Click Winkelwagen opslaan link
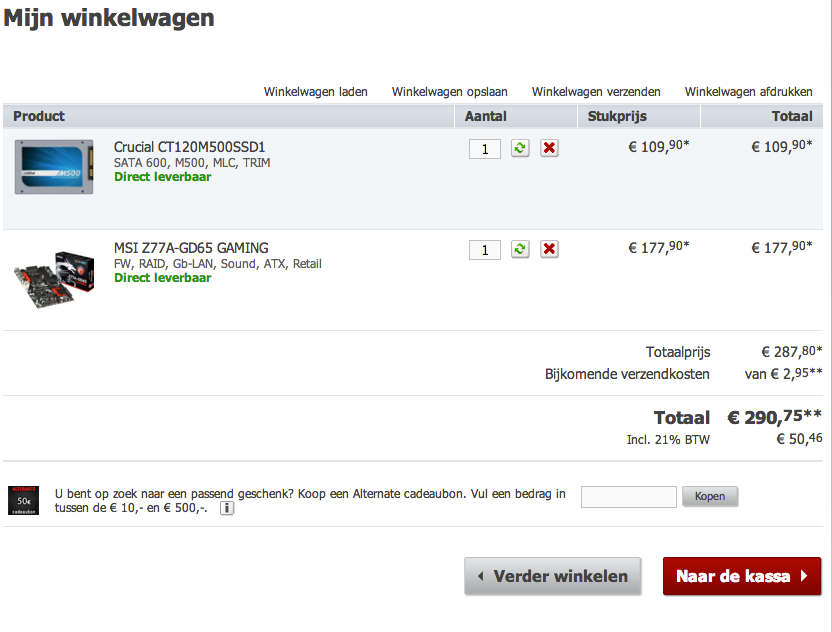Viewport: 832px width, 632px height. (x=449, y=92)
